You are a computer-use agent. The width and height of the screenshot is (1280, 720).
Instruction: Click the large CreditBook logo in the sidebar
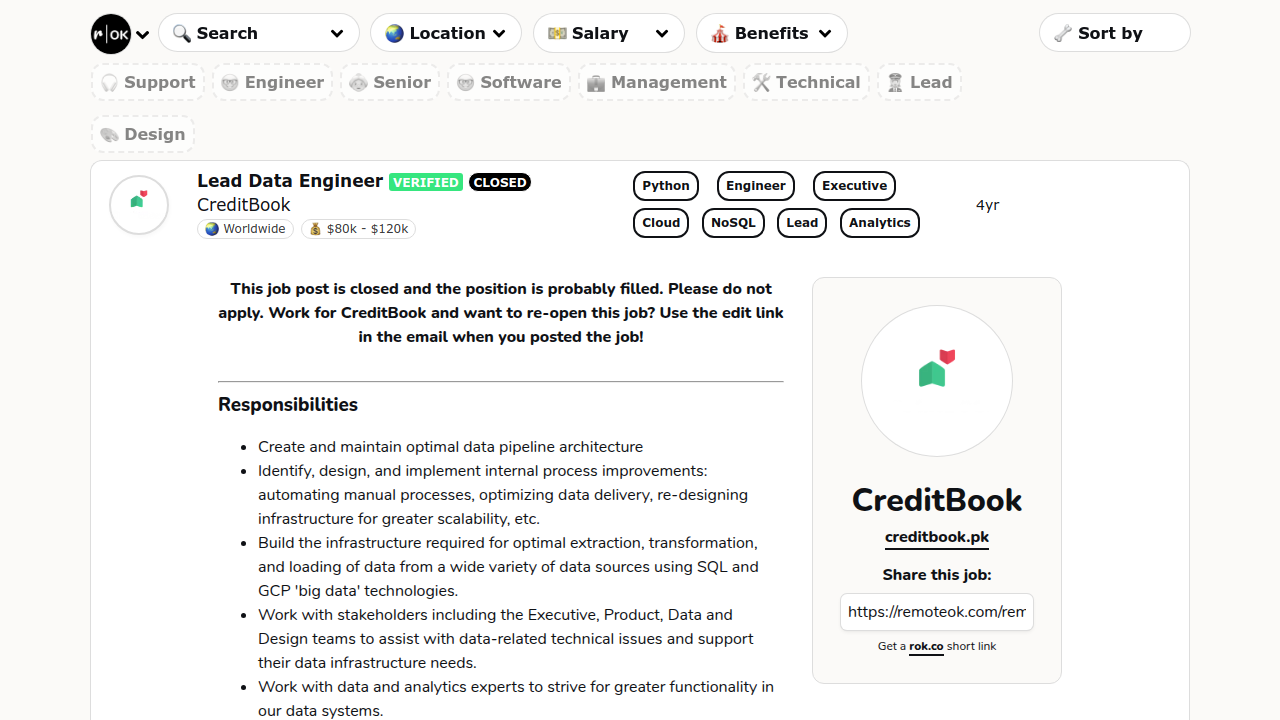pyautogui.click(x=936, y=380)
